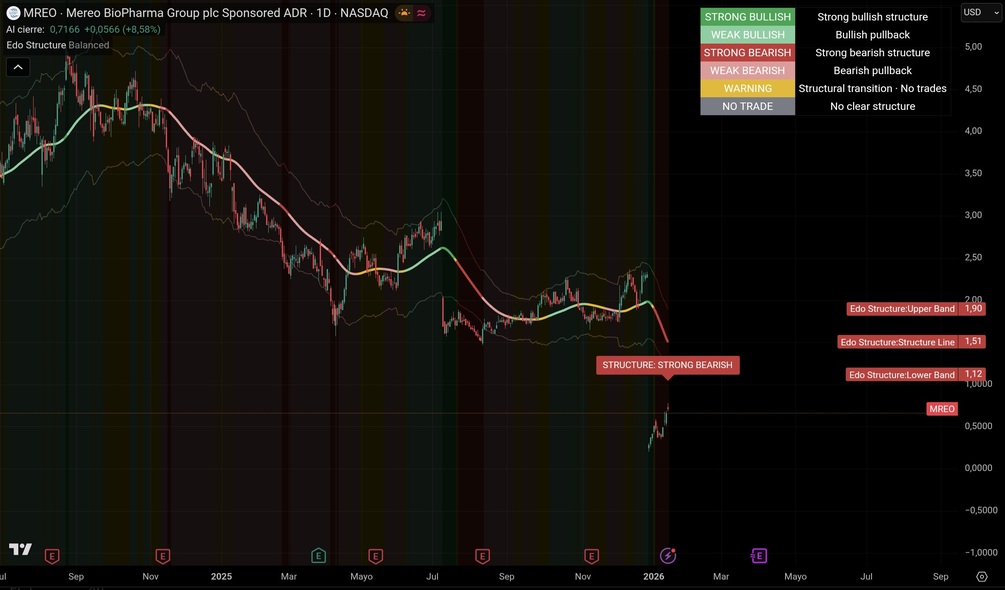Screen dimensions: 1005x590
Task: Click the pink data-mode wave icon
Action: [421, 13]
